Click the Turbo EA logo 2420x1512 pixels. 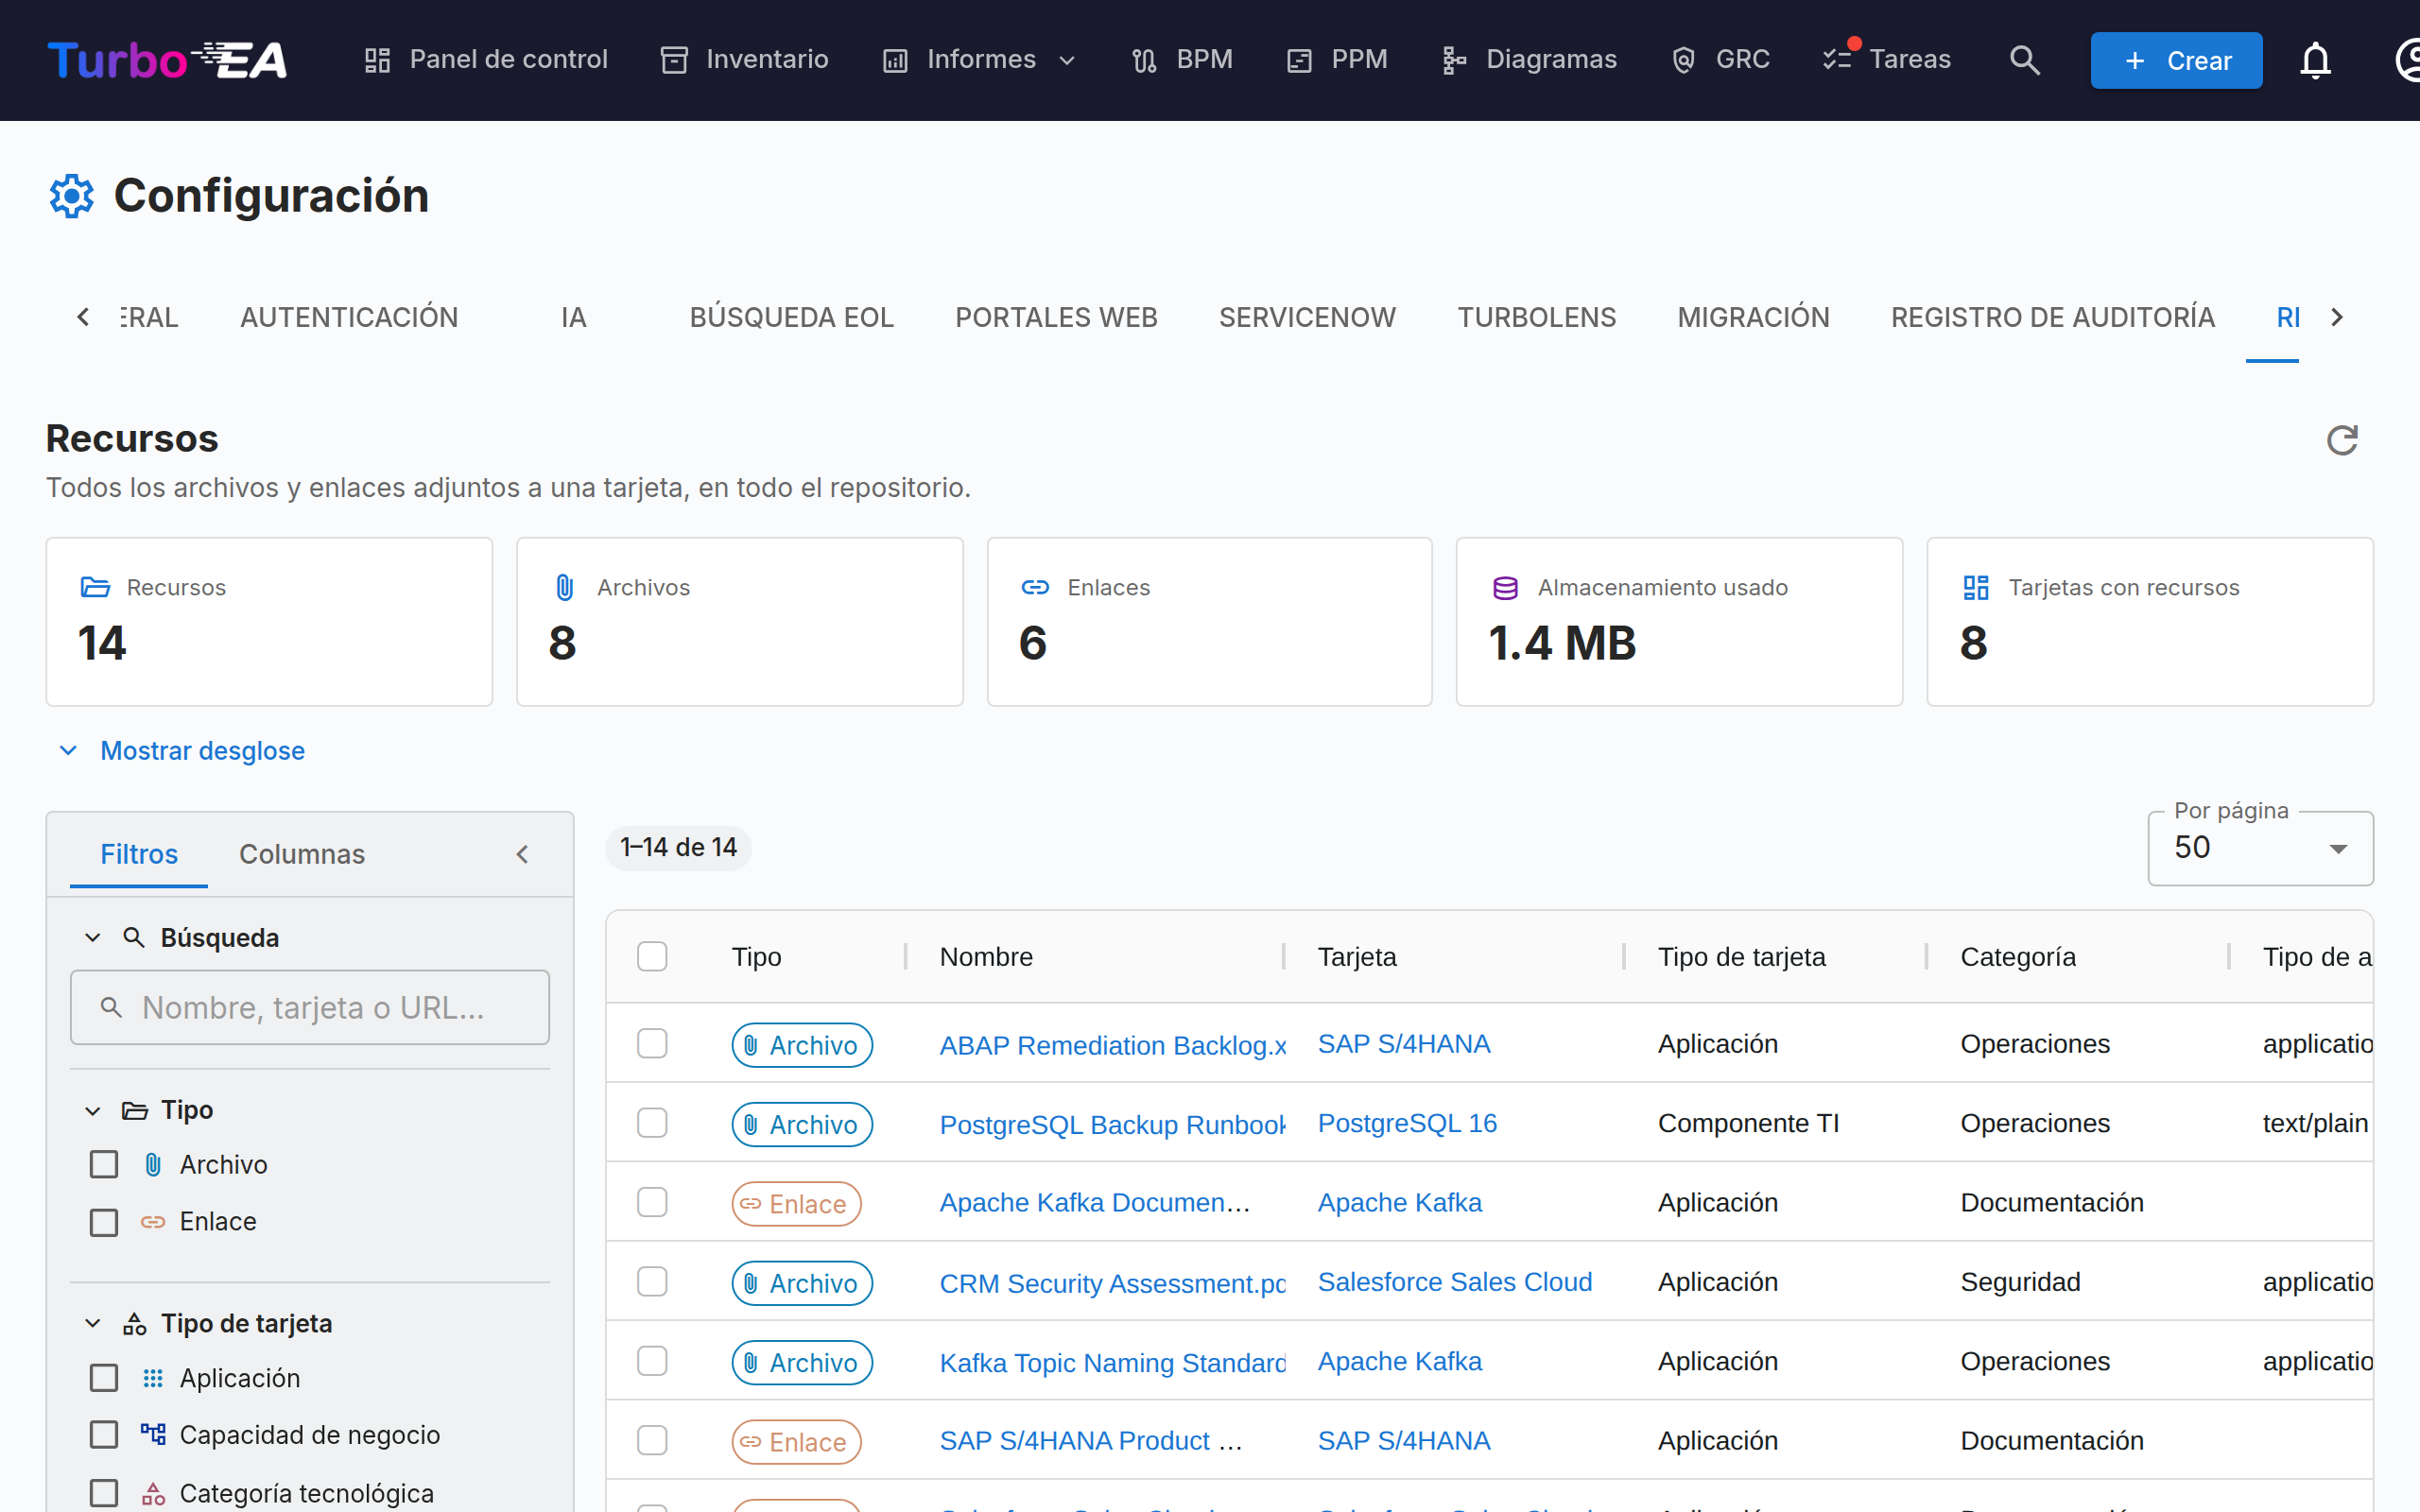(x=167, y=60)
